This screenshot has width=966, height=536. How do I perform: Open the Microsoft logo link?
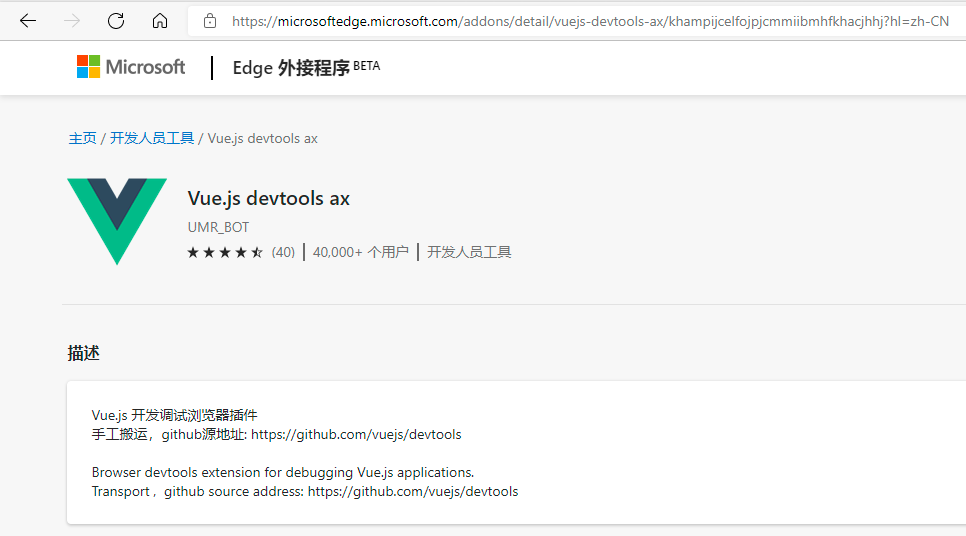click(x=131, y=67)
